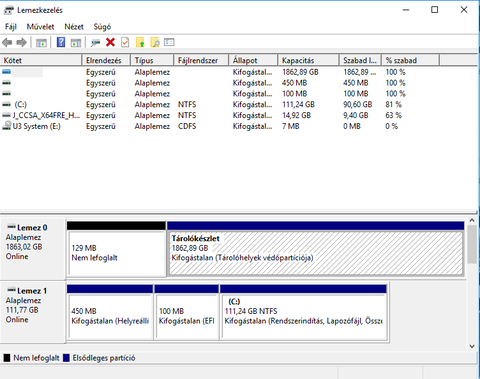
Task: Open the Művelet menu
Action: 40,27
